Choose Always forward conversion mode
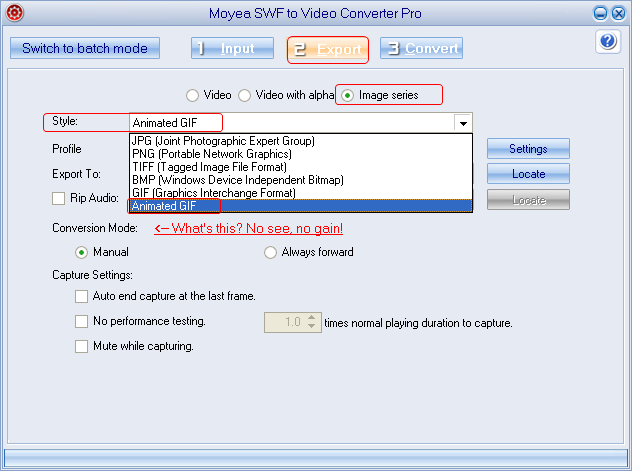 coord(270,253)
